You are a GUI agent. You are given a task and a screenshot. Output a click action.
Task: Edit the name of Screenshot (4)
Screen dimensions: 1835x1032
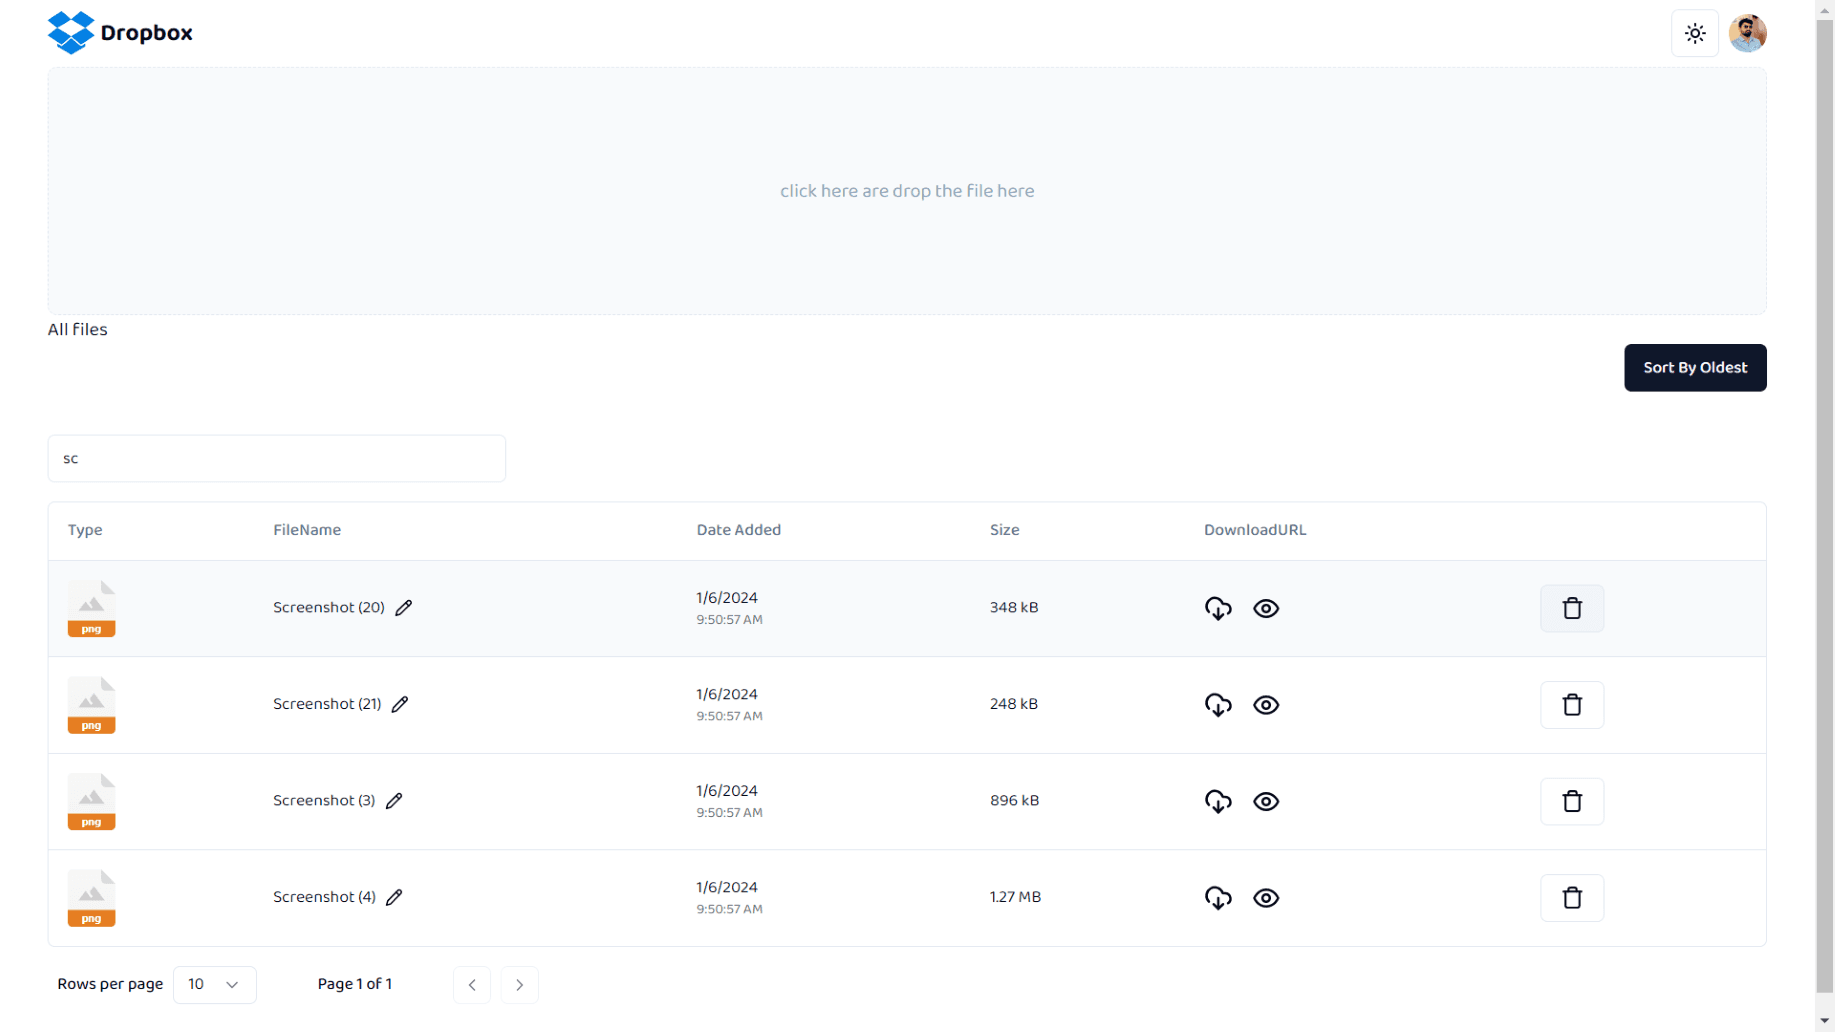pos(394,897)
